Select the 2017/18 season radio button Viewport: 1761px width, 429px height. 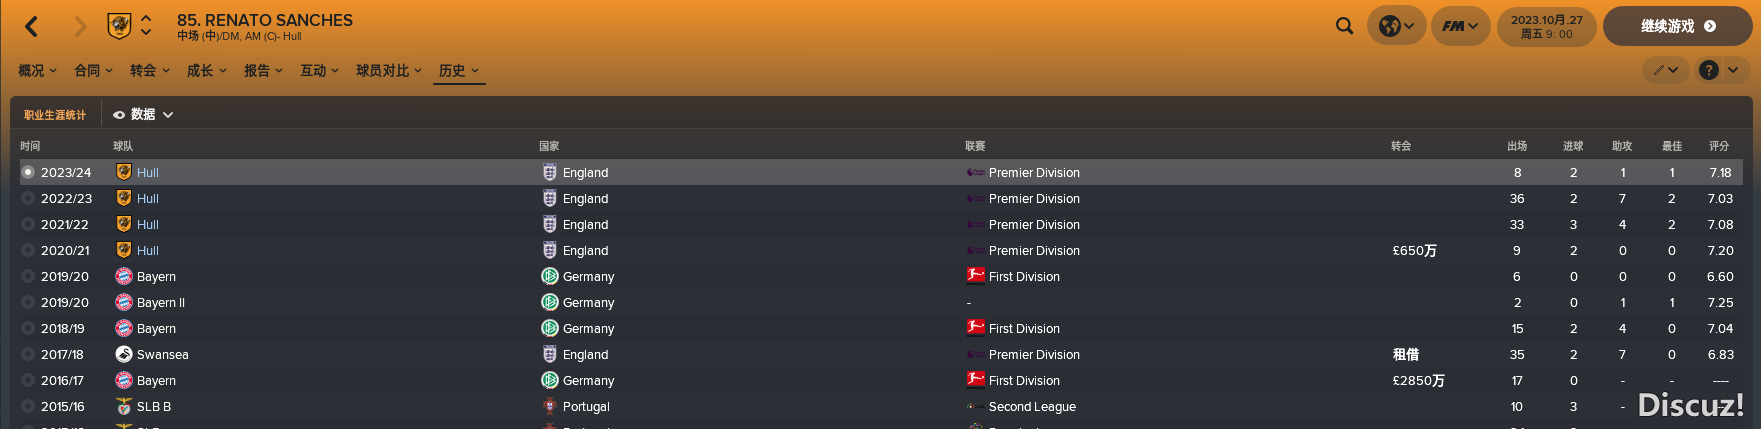pos(28,354)
